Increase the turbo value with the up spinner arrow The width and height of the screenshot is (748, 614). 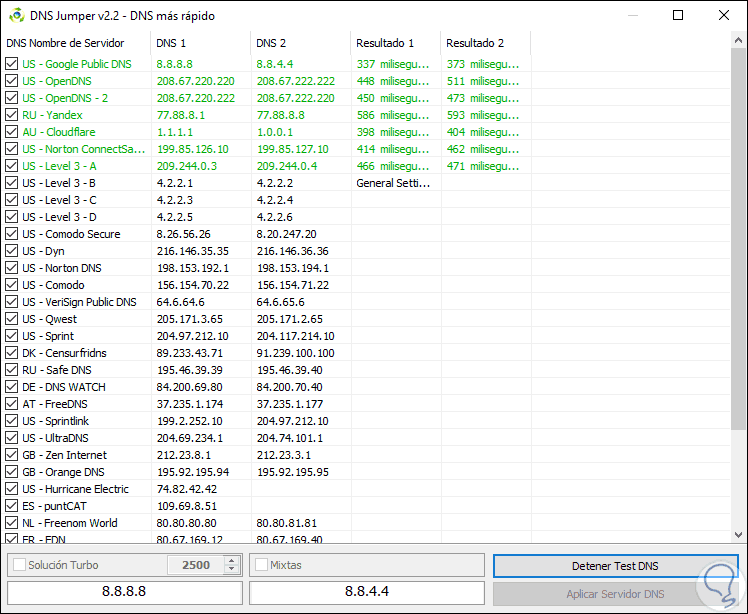point(231,561)
